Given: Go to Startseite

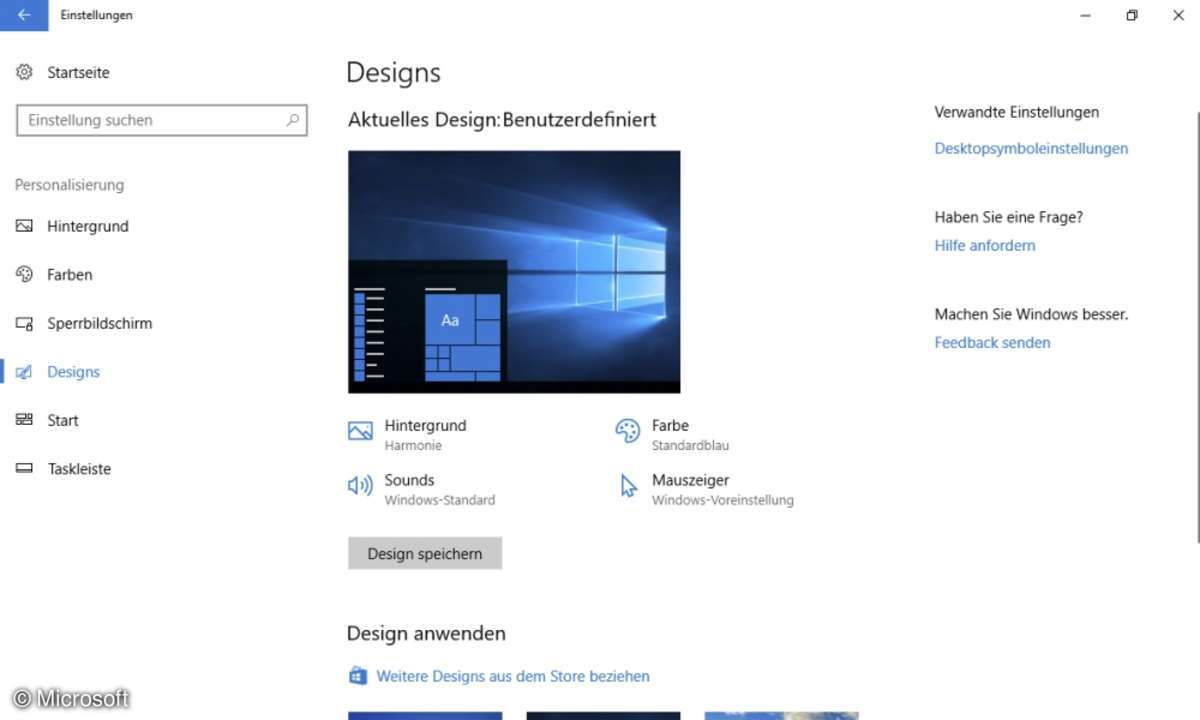Looking at the screenshot, I should (78, 72).
